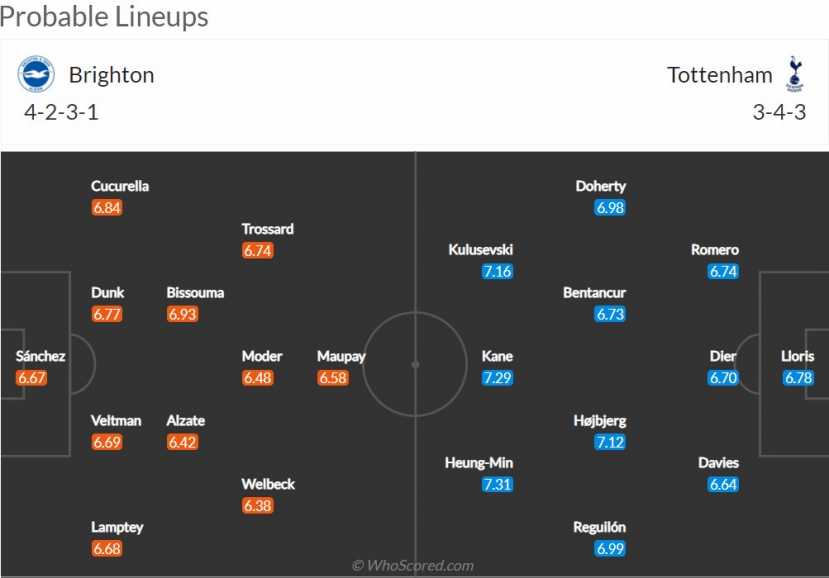Viewport: 829px width, 578px height.
Task: Click the Tottenham club crest icon
Action: pos(794,74)
